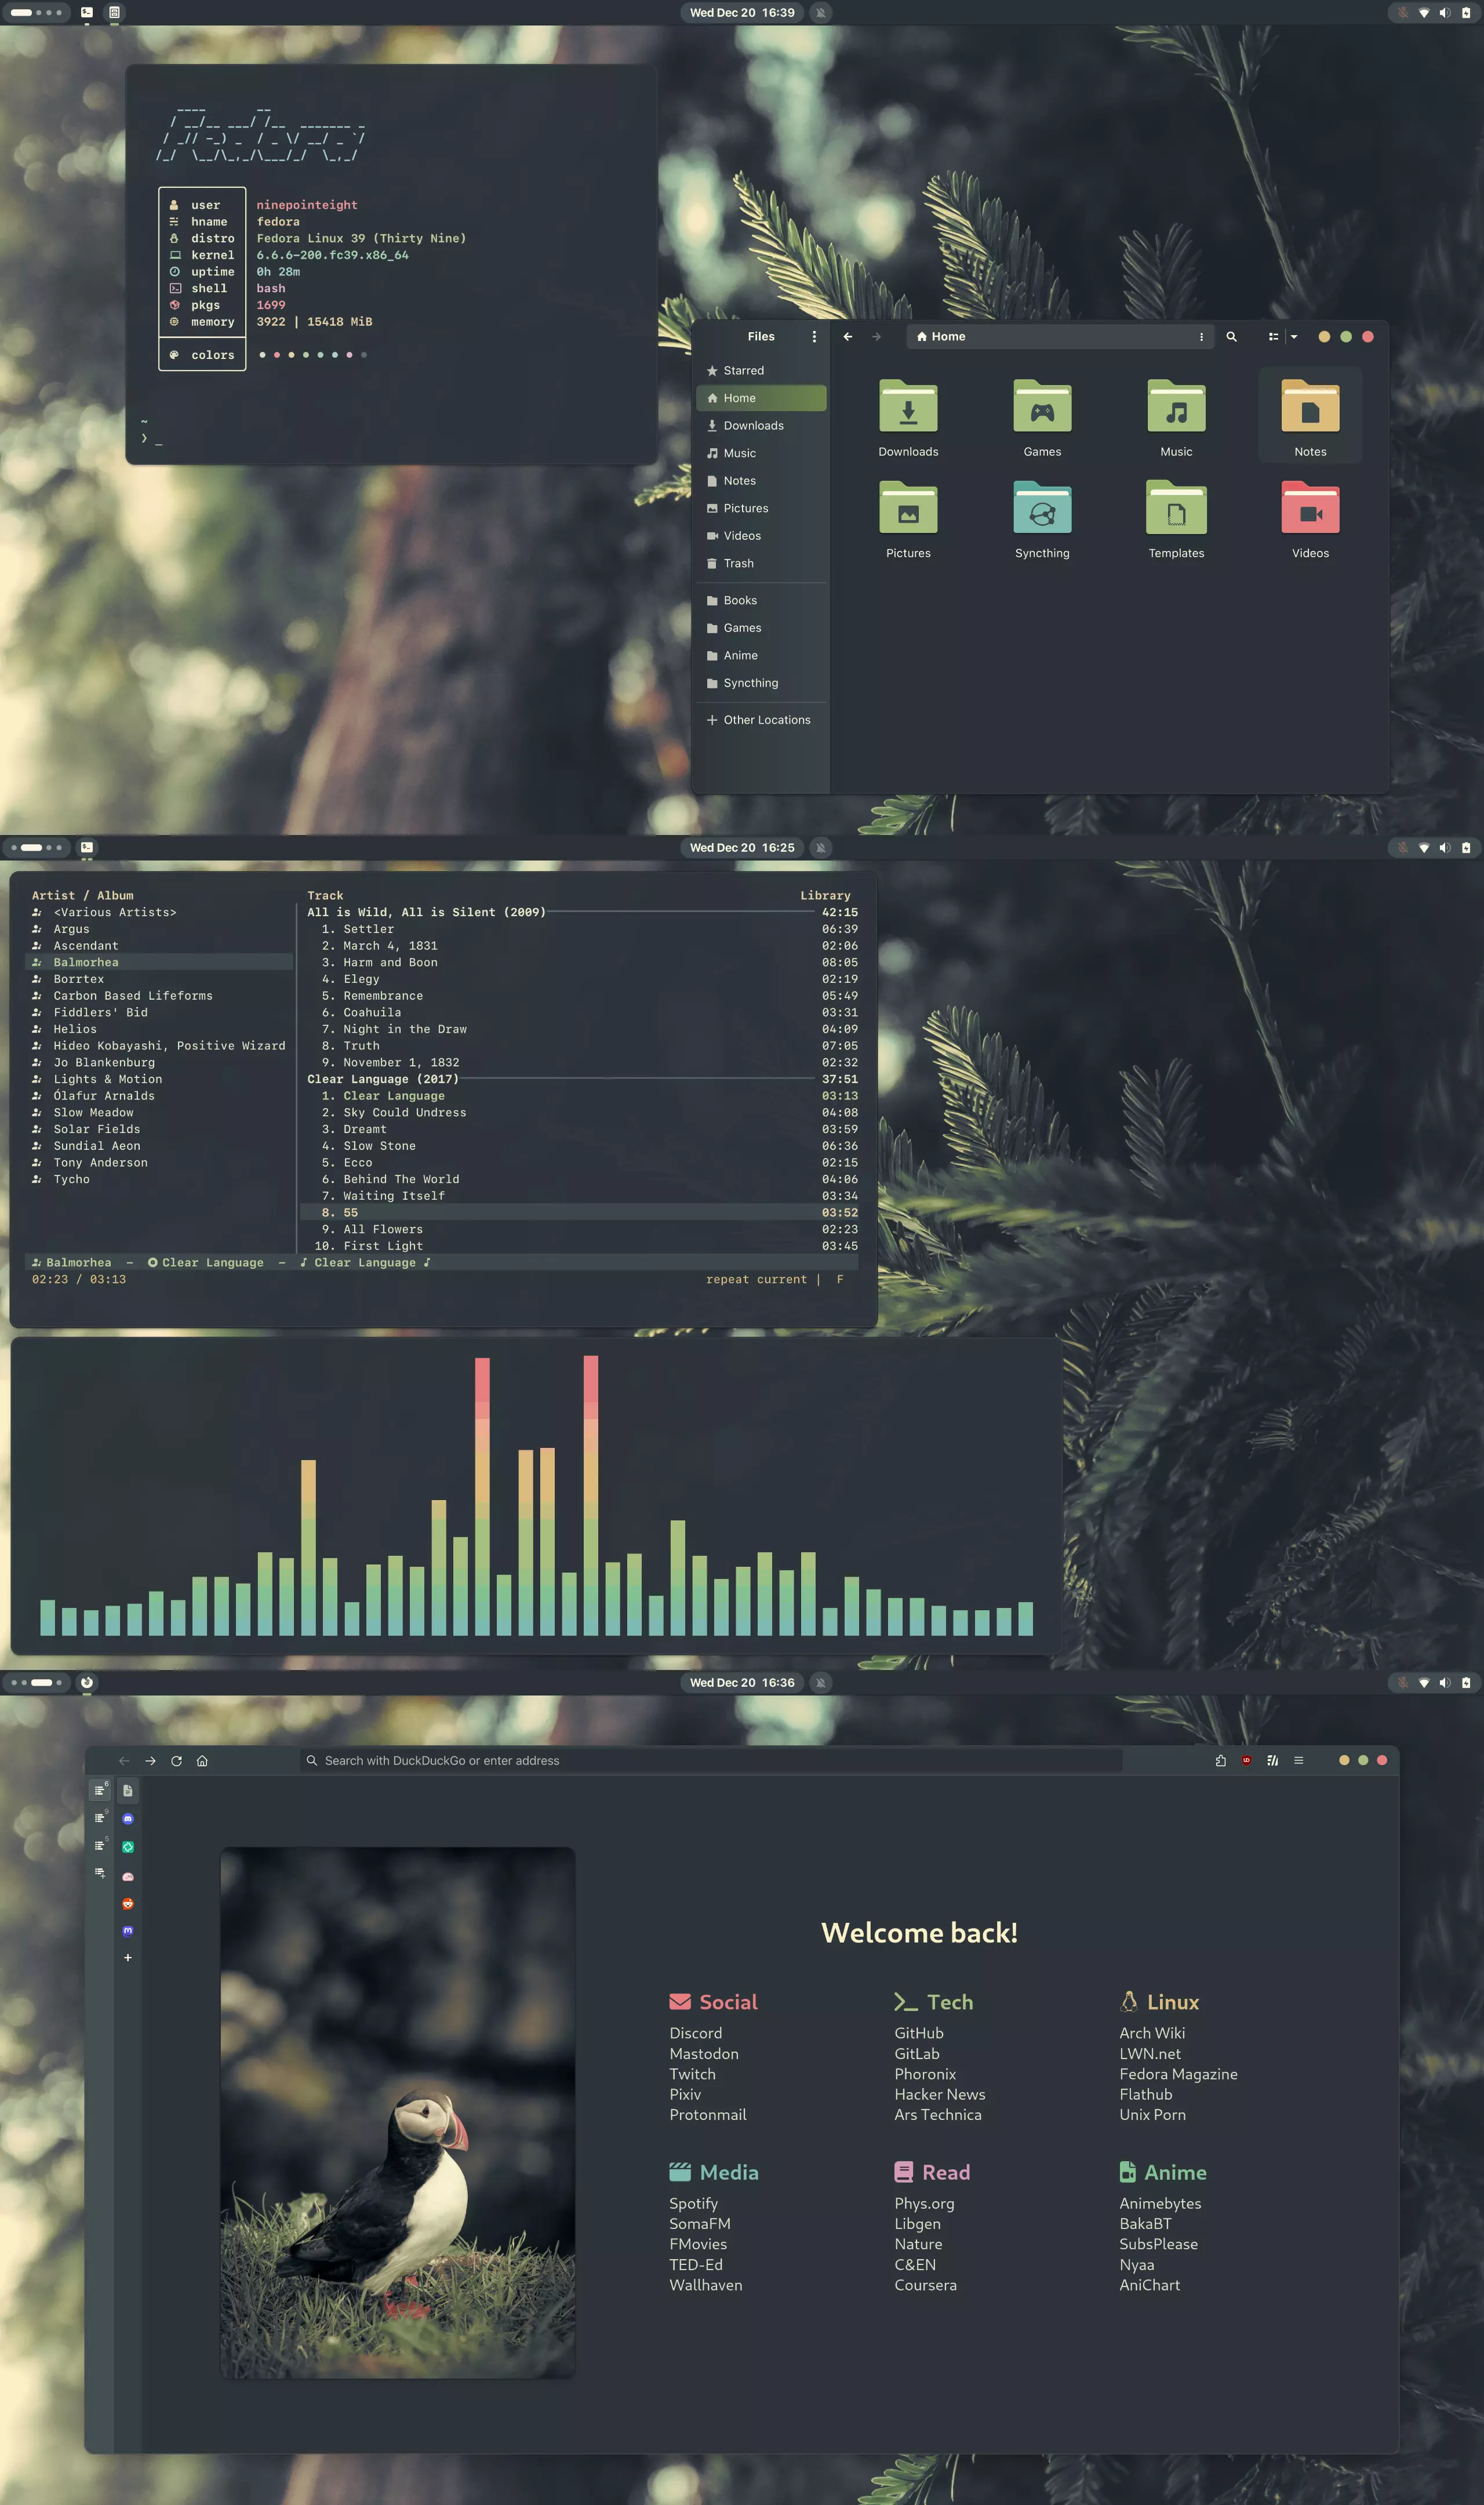Screen dimensions: 1484x2505
Task: Click the browser home button
Action: [202, 1761]
